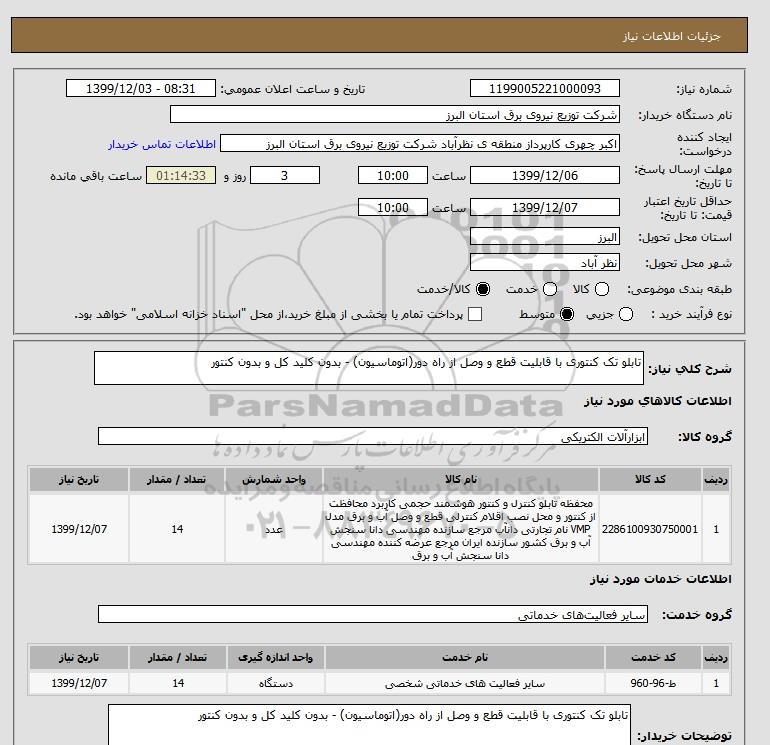Image resolution: width=770 pixels, height=745 pixels.
Task: Click the remaining days field showing 3
Action: [x=285, y=175]
